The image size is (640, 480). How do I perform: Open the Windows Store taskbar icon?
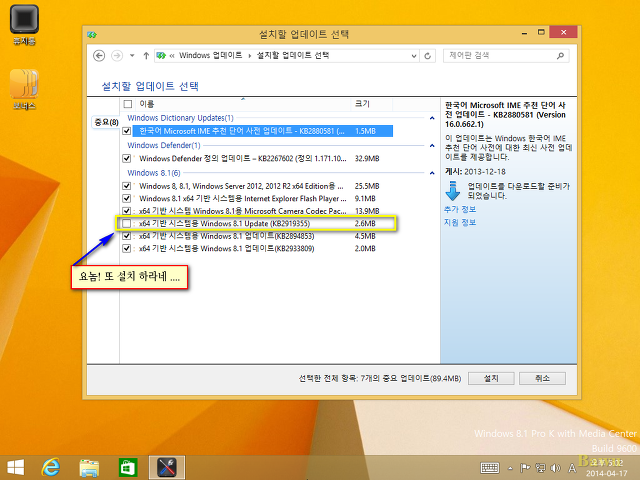pos(128,467)
